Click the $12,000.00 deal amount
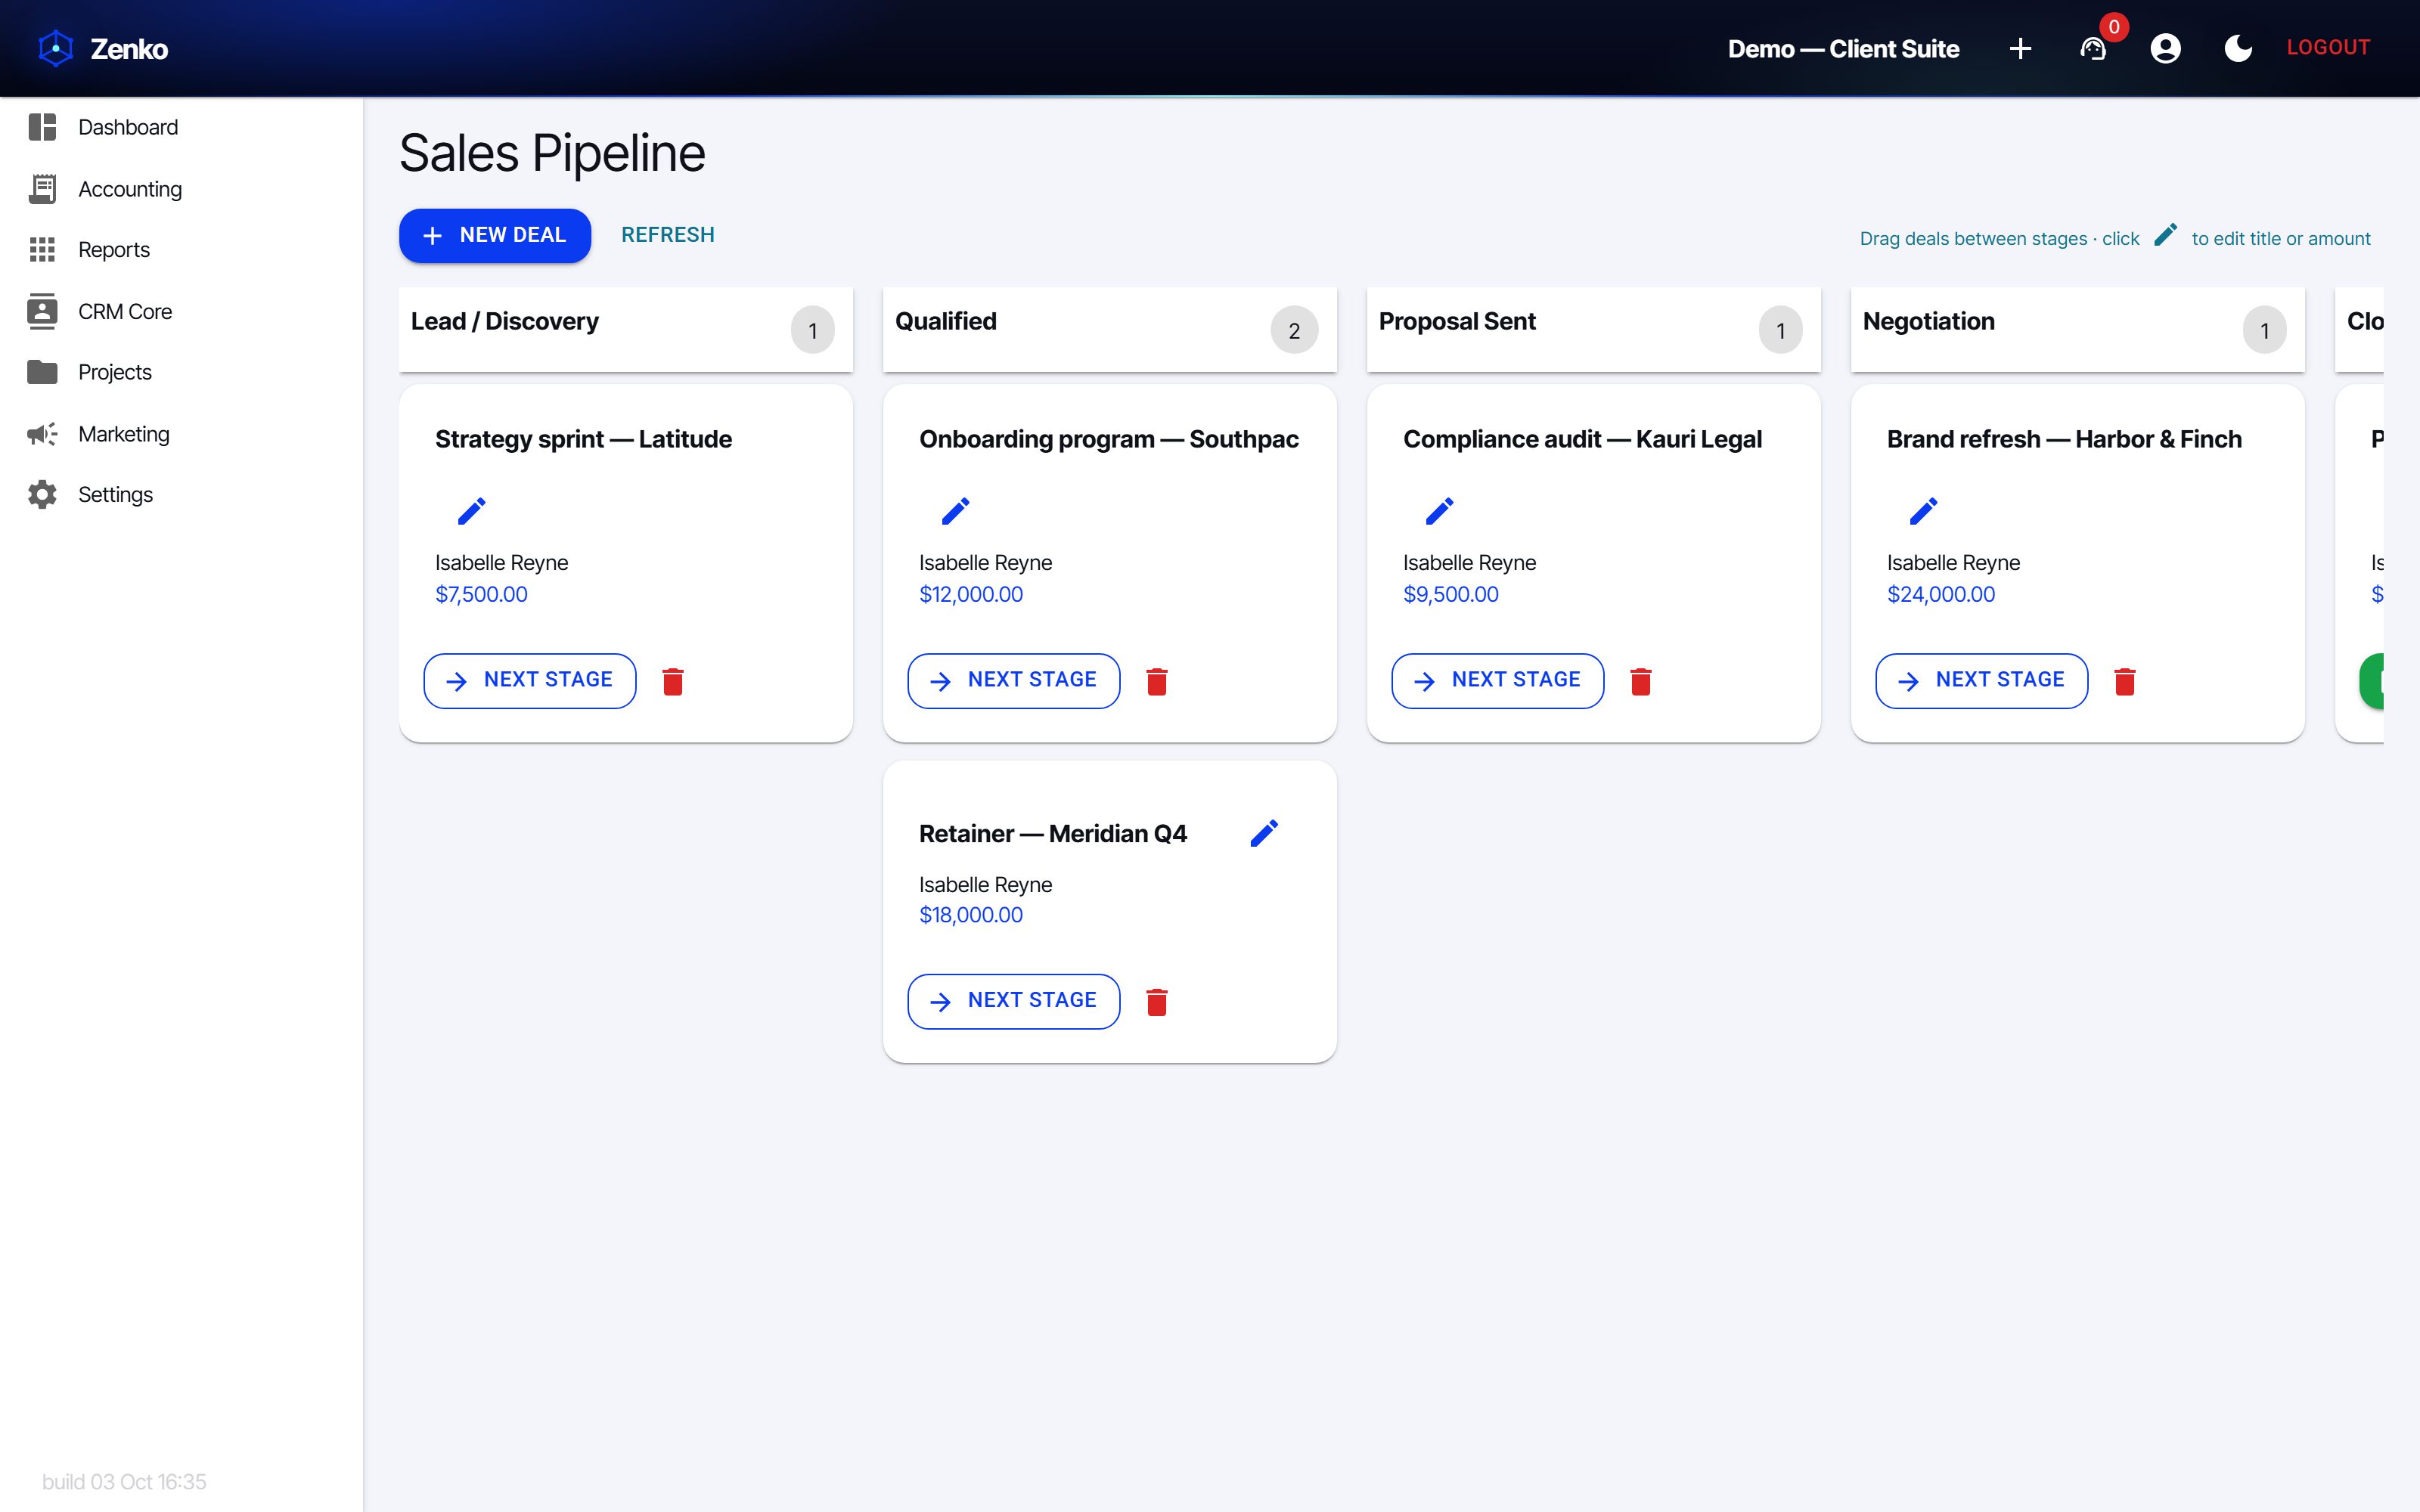Image resolution: width=2420 pixels, height=1512 pixels. point(971,594)
